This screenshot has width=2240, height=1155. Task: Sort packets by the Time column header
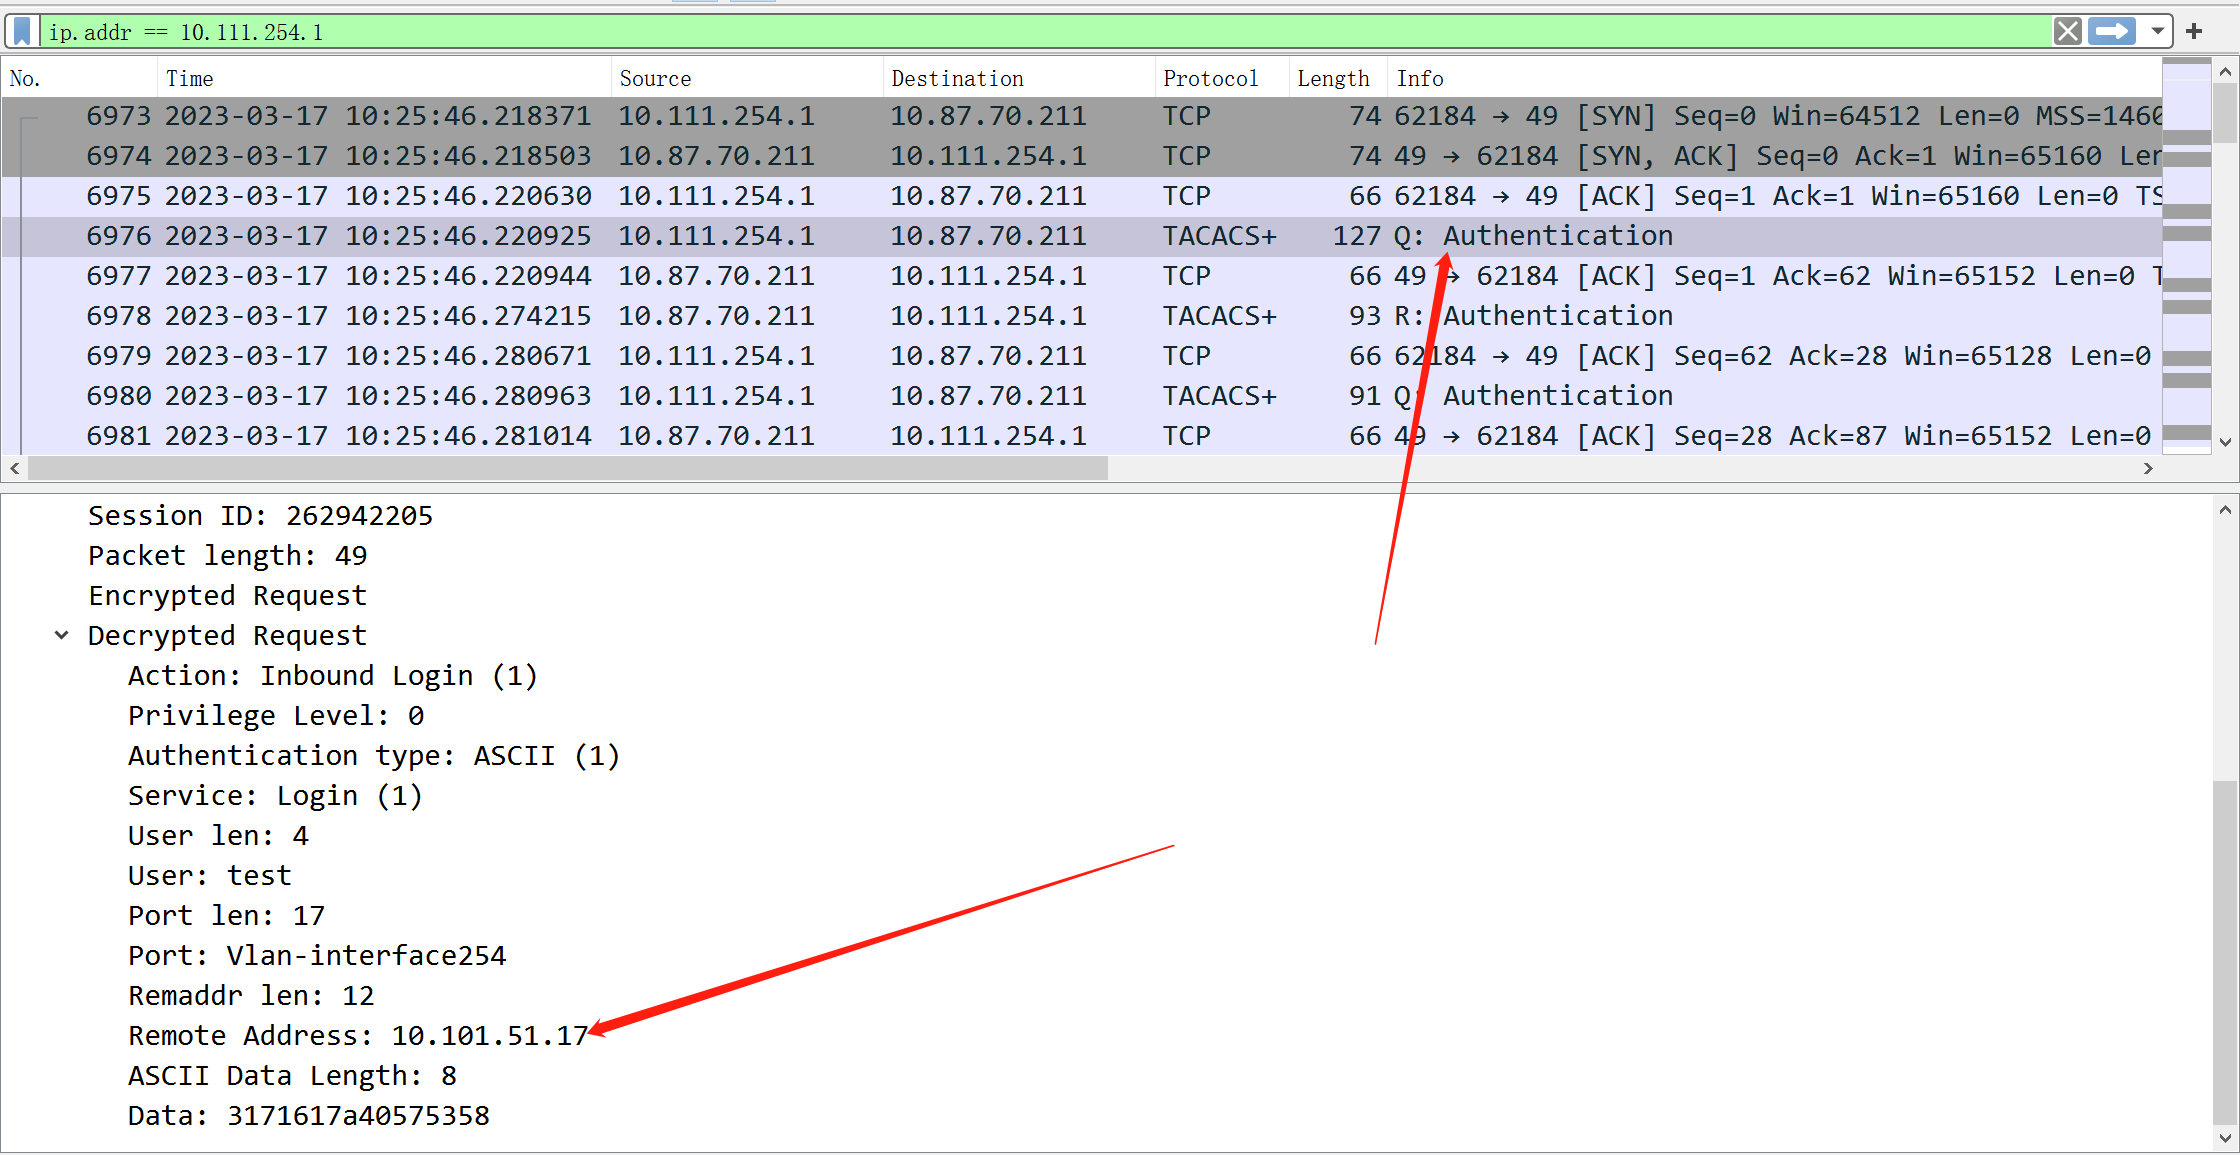[x=190, y=78]
